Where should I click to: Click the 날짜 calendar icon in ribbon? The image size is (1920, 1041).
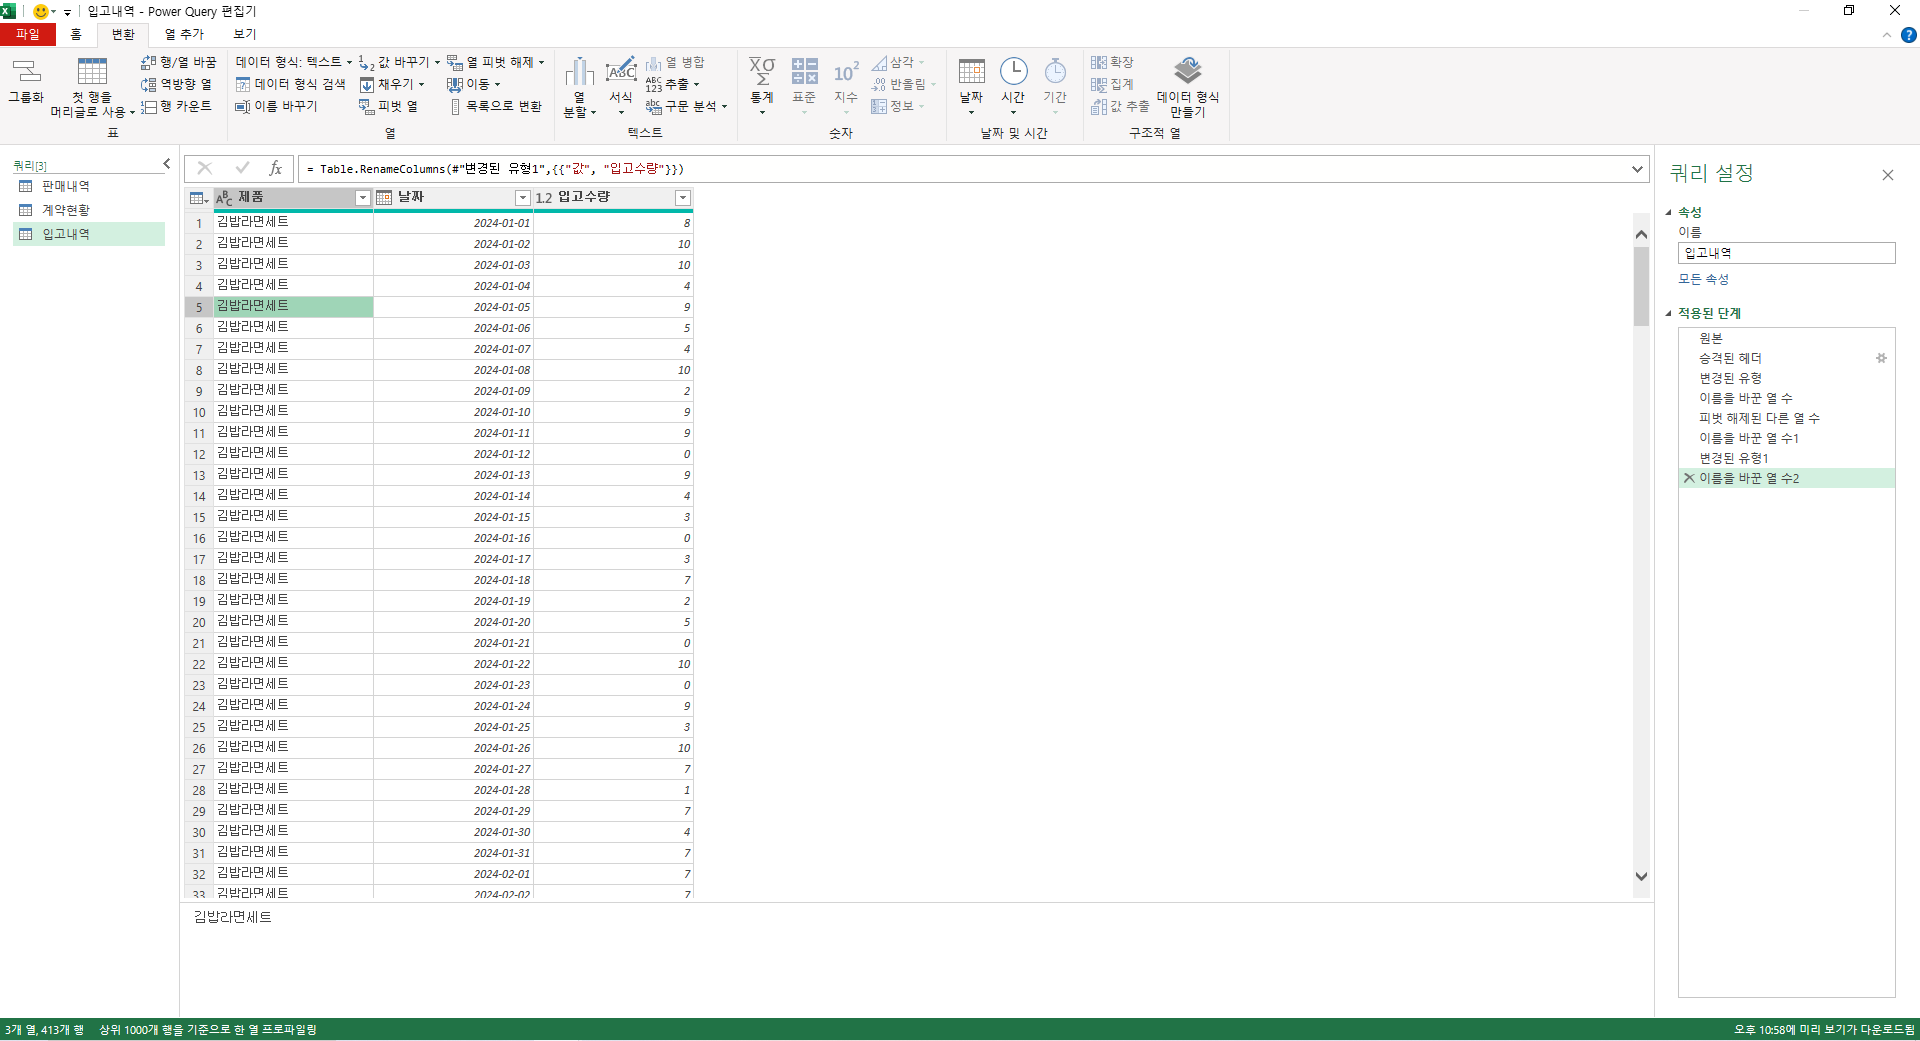[971, 72]
